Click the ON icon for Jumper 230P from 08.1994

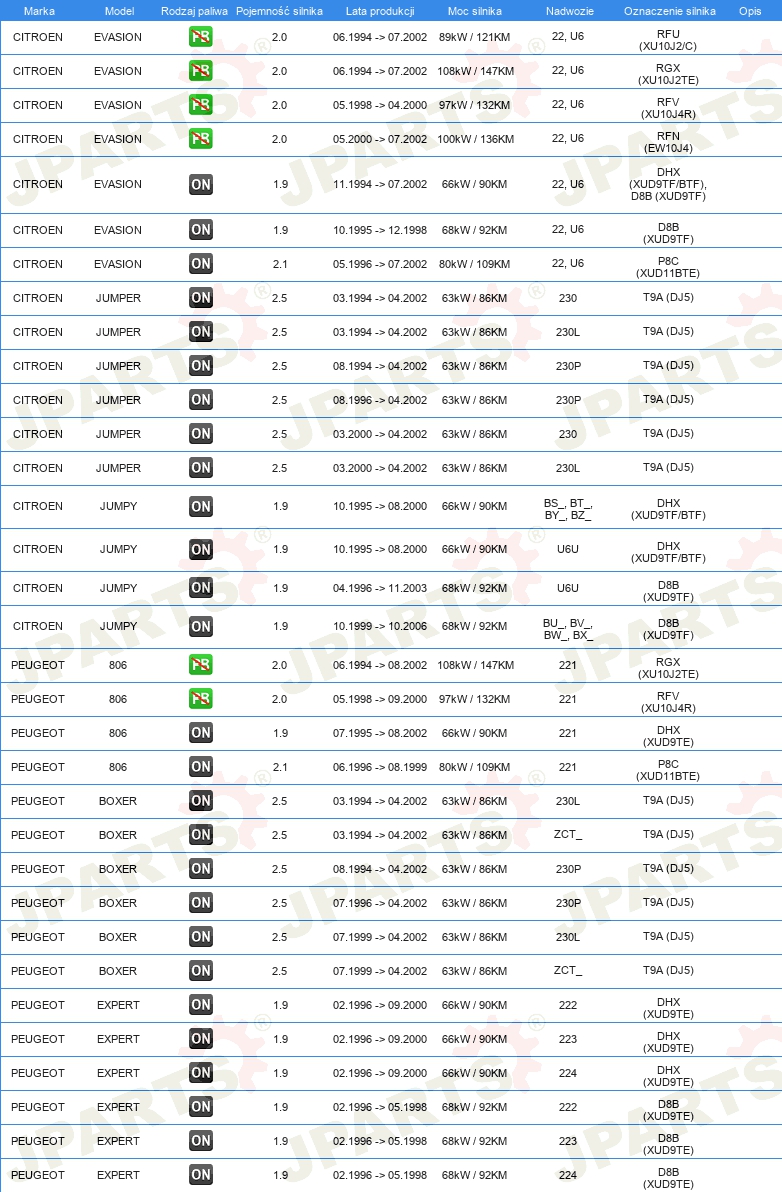[201, 366]
